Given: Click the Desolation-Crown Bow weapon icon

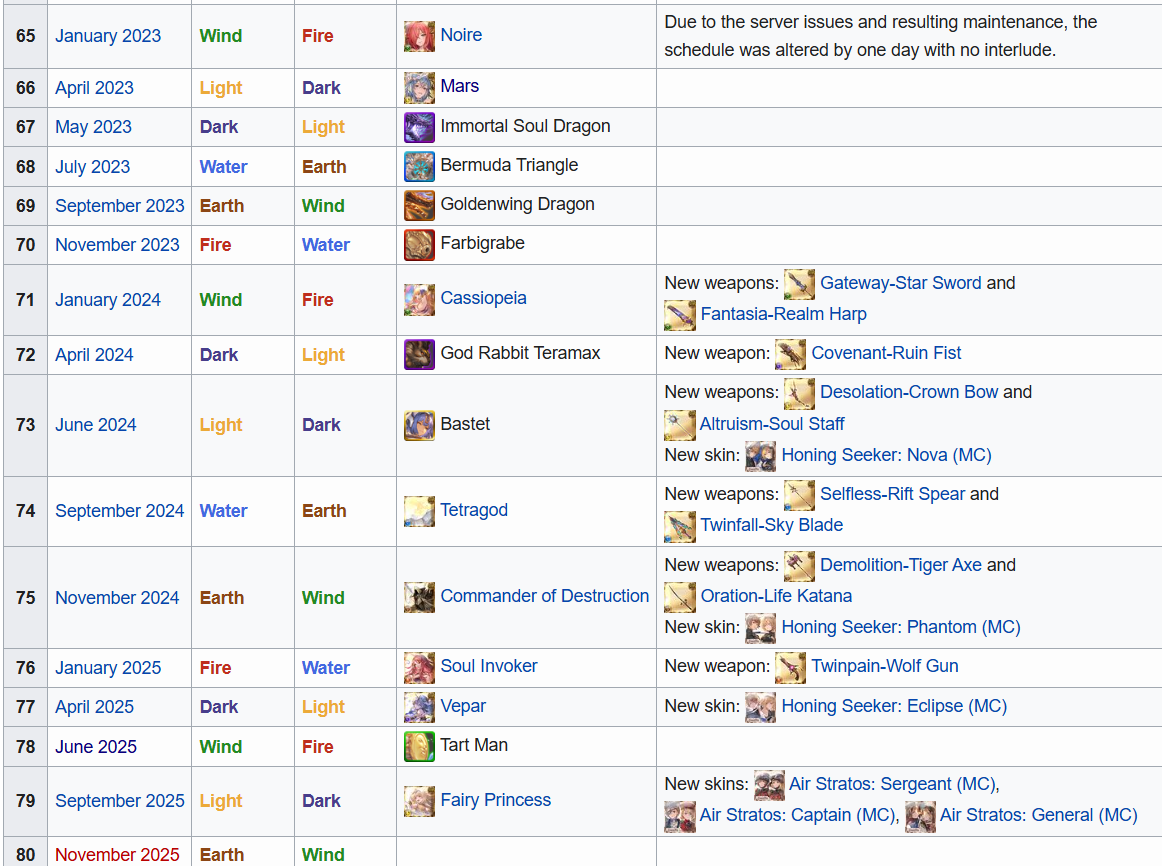Looking at the screenshot, I should pos(800,394).
